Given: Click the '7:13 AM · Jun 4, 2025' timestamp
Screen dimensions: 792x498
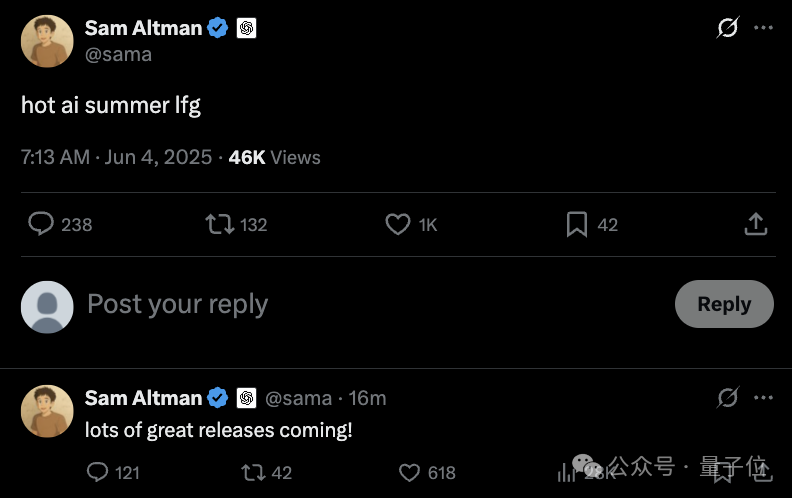Looking at the screenshot, I should tap(116, 157).
